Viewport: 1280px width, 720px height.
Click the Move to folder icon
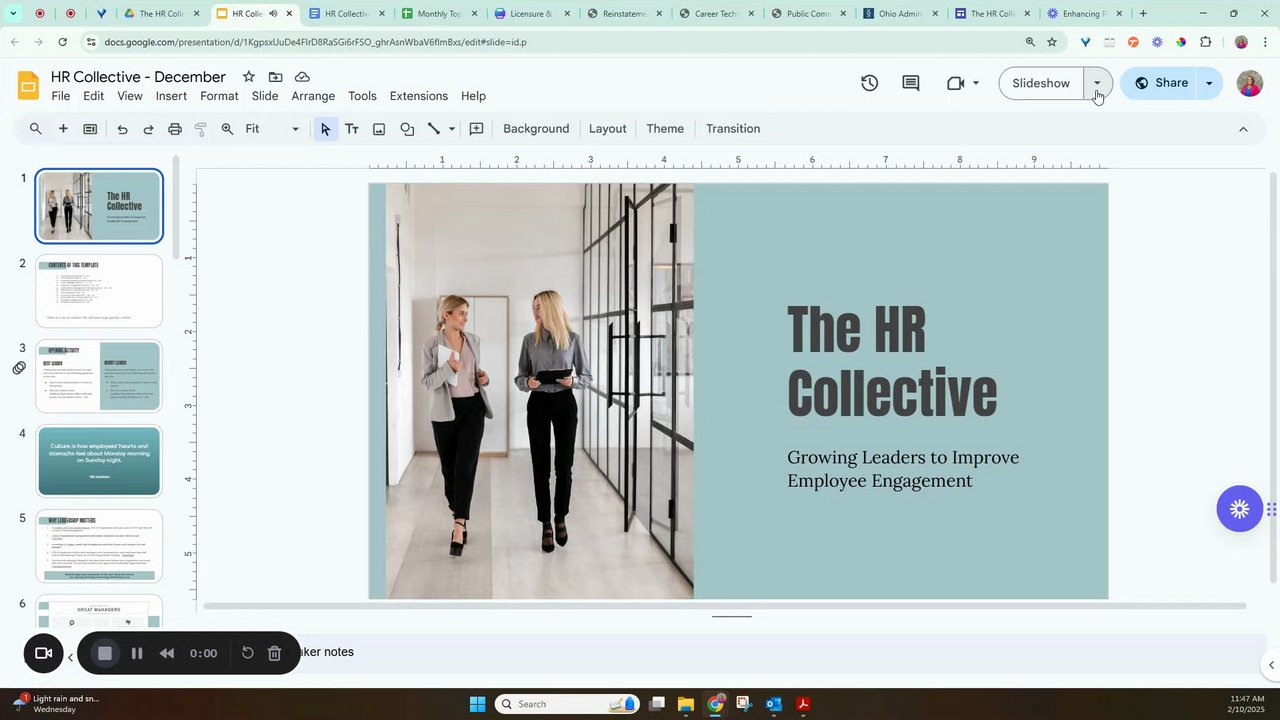[x=275, y=77]
